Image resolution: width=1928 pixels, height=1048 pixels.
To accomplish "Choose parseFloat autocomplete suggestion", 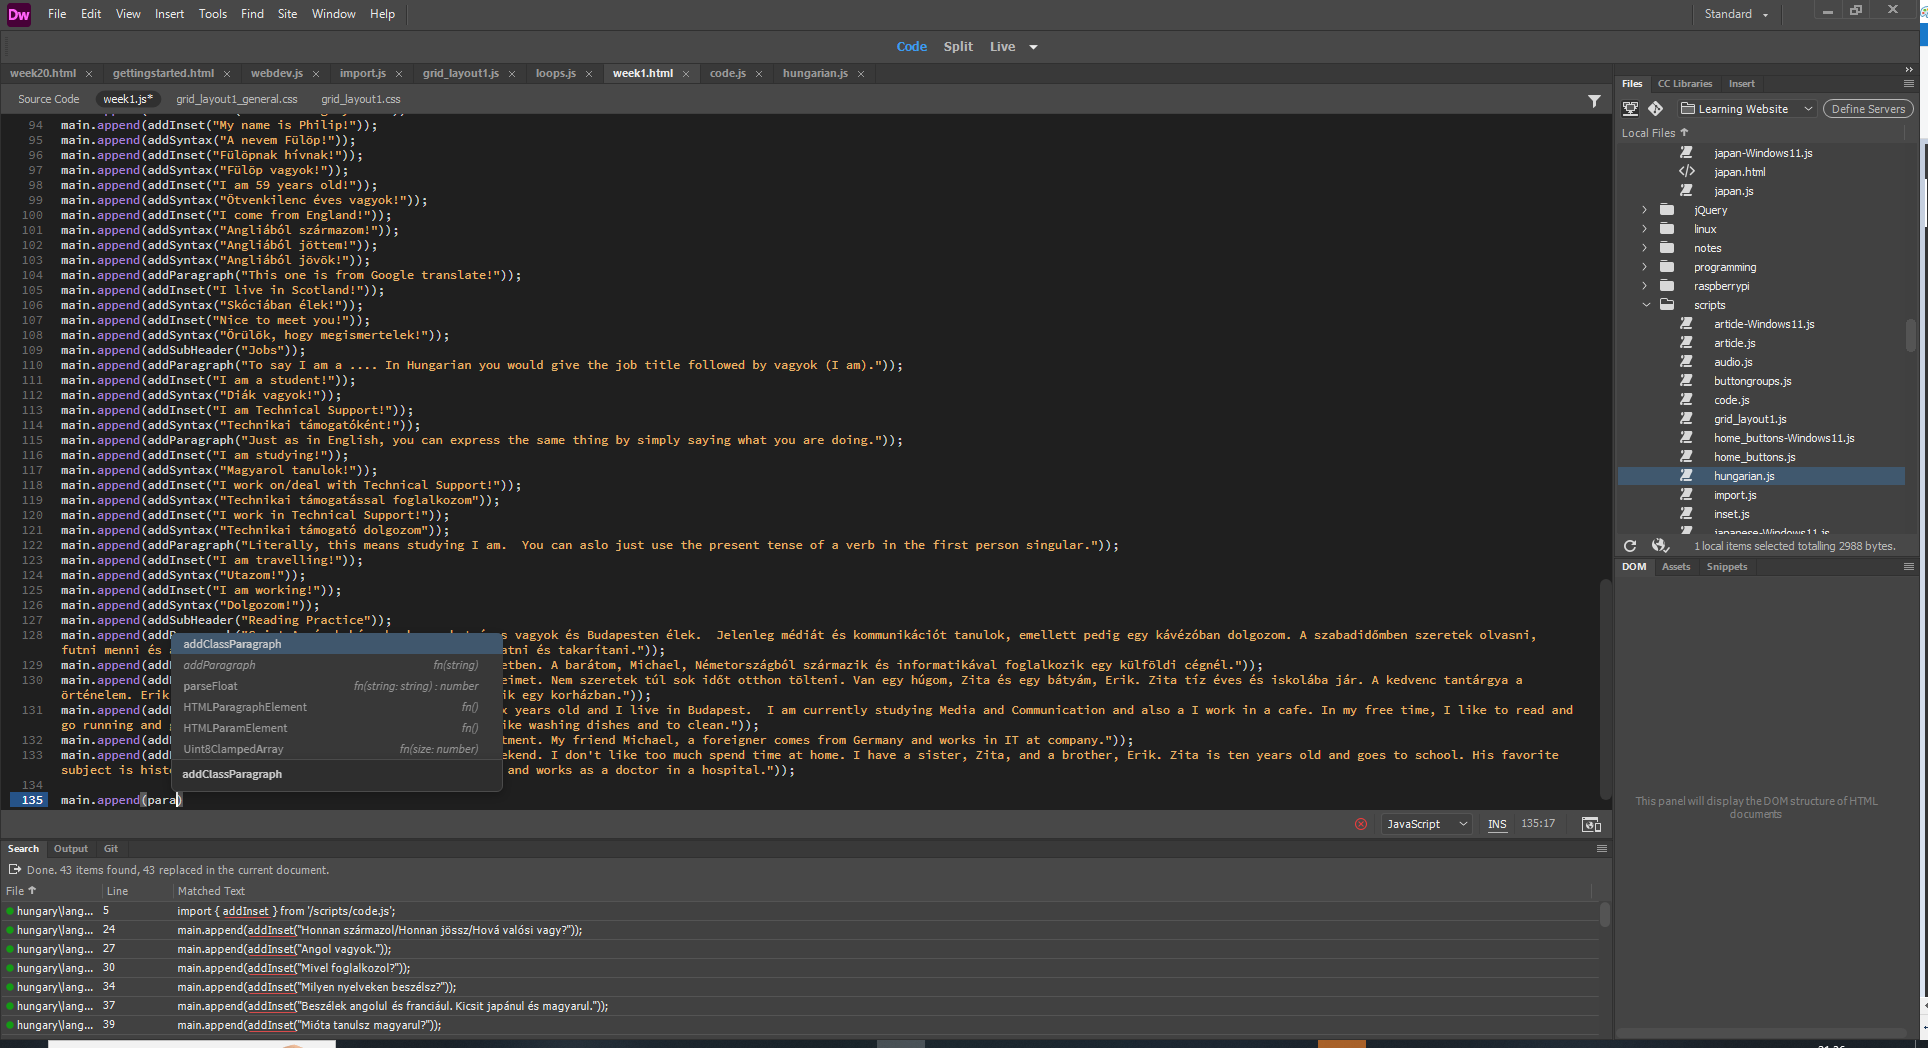I will coord(336,686).
